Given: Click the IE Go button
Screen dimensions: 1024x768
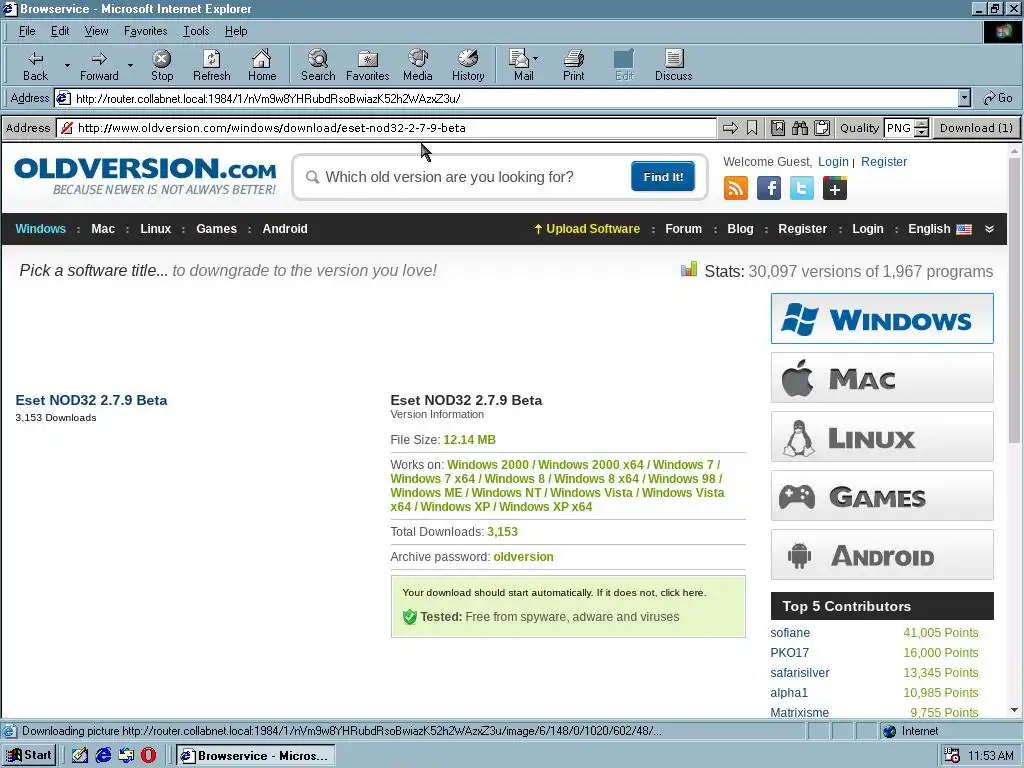Looking at the screenshot, I should tap(998, 98).
